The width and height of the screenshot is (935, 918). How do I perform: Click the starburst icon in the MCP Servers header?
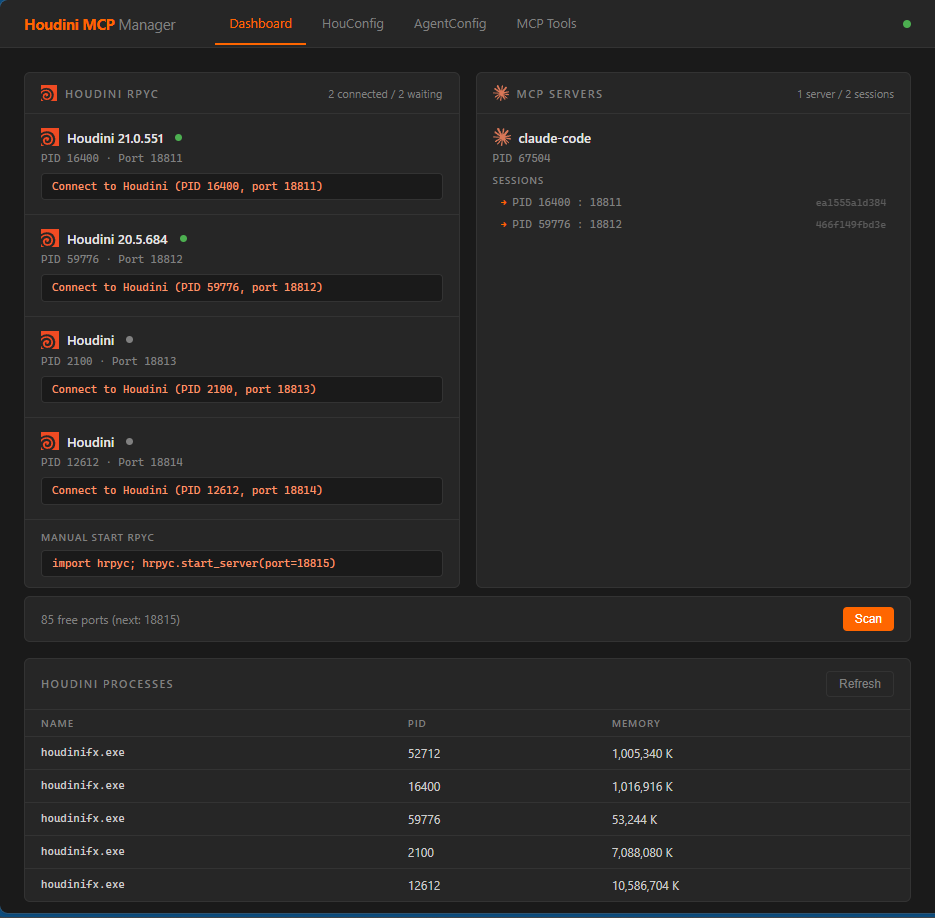tap(501, 93)
